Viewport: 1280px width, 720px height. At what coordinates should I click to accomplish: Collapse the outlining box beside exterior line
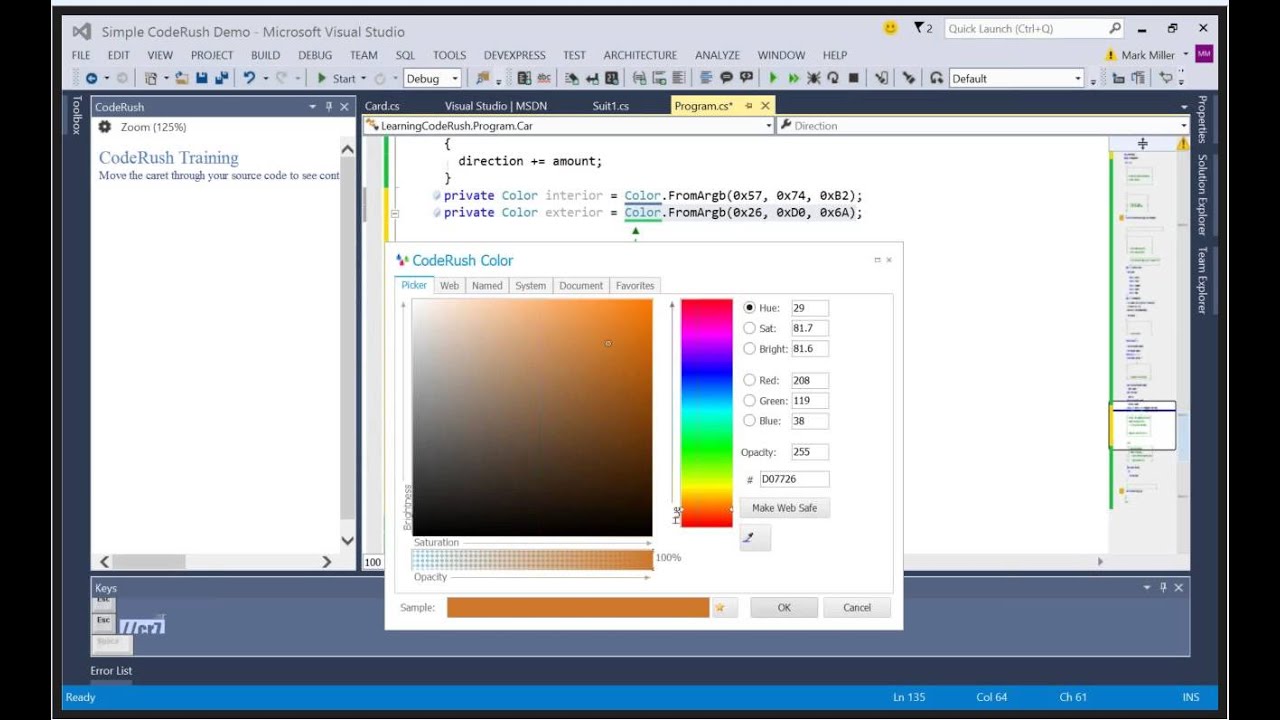[x=395, y=213]
